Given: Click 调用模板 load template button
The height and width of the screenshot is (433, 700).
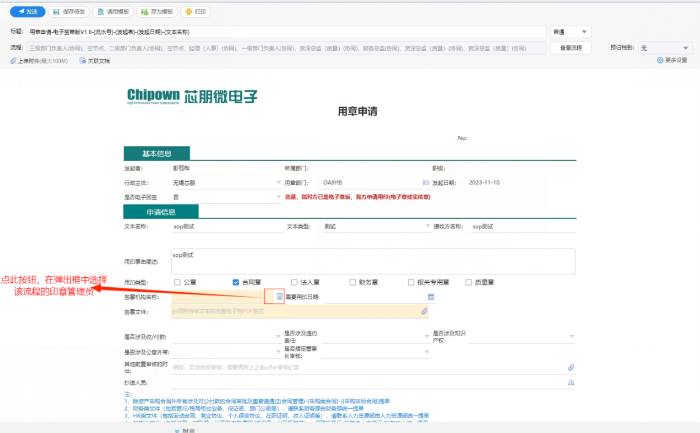Looking at the screenshot, I should coord(112,11).
